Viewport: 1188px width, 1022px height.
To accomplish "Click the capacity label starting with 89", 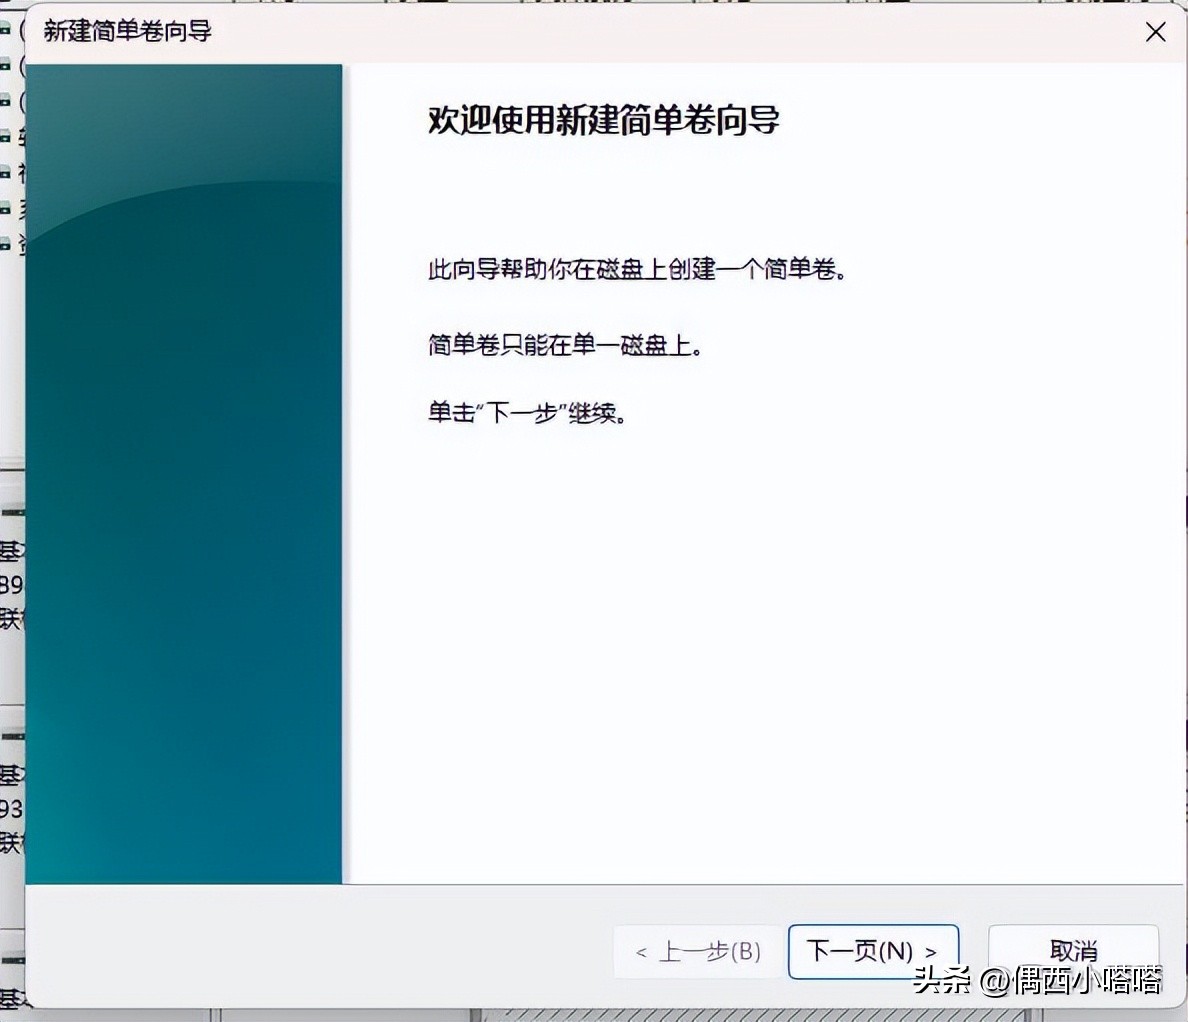I will (x=8, y=585).
